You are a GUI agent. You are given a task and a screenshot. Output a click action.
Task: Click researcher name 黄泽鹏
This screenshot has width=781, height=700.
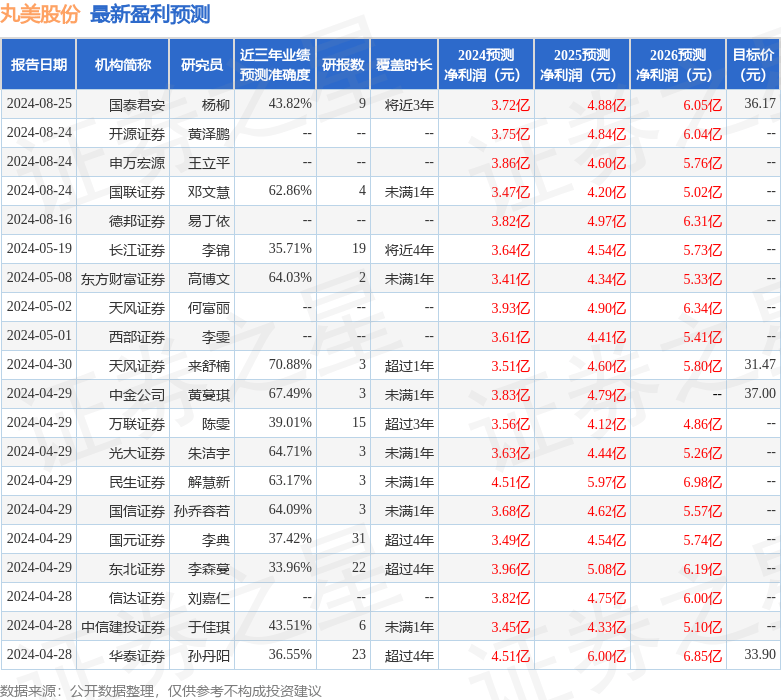(x=209, y=134)
